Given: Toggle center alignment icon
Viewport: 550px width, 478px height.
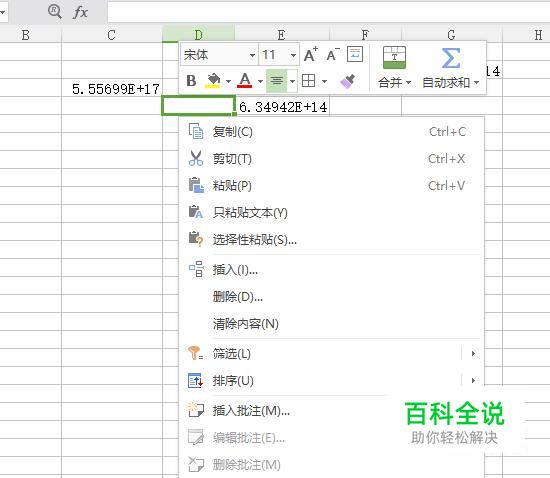Looking at the screenshot, I should click(x=276, y=81).
